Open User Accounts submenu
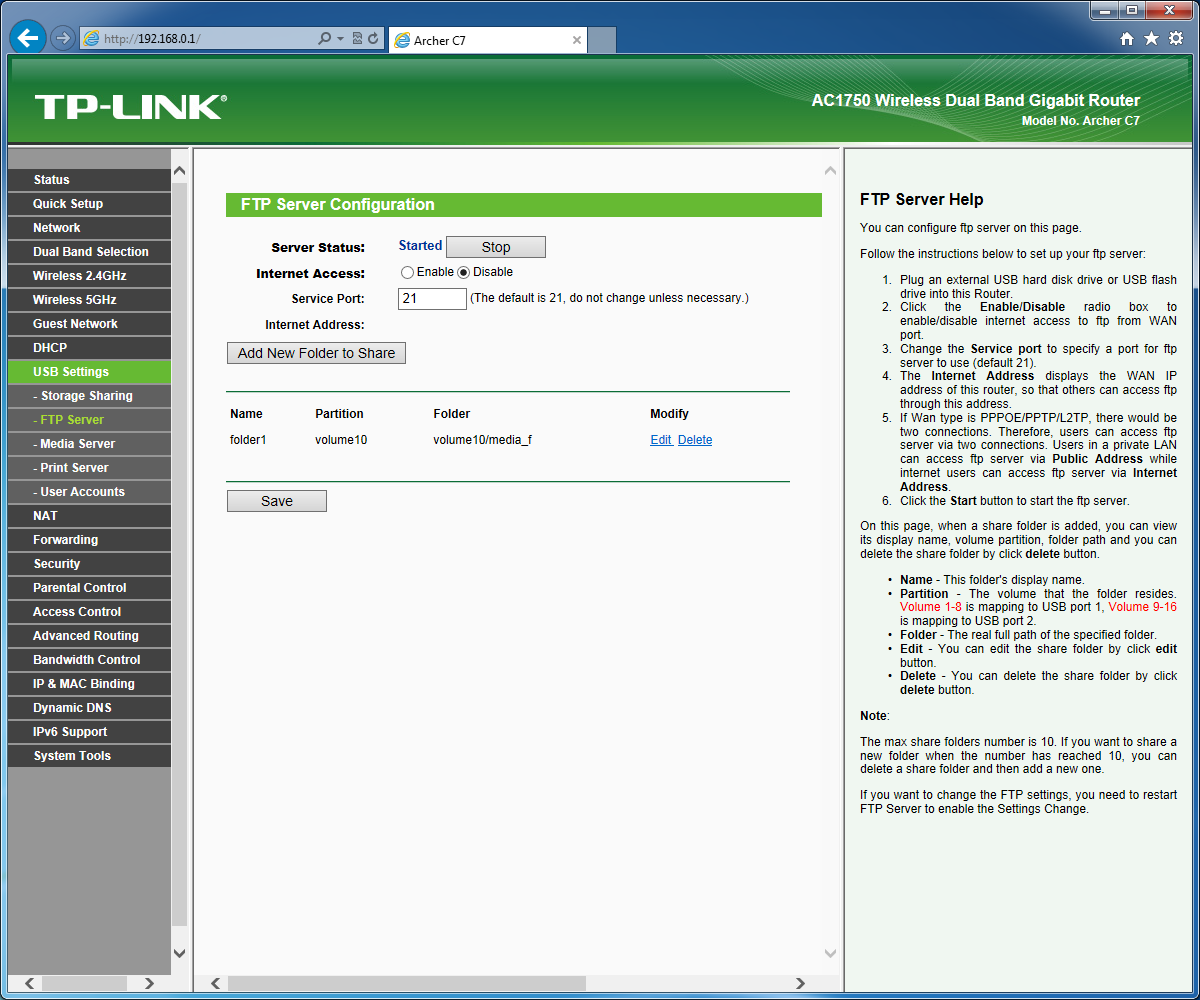Screen dimensions: 1200x1000 89,492
